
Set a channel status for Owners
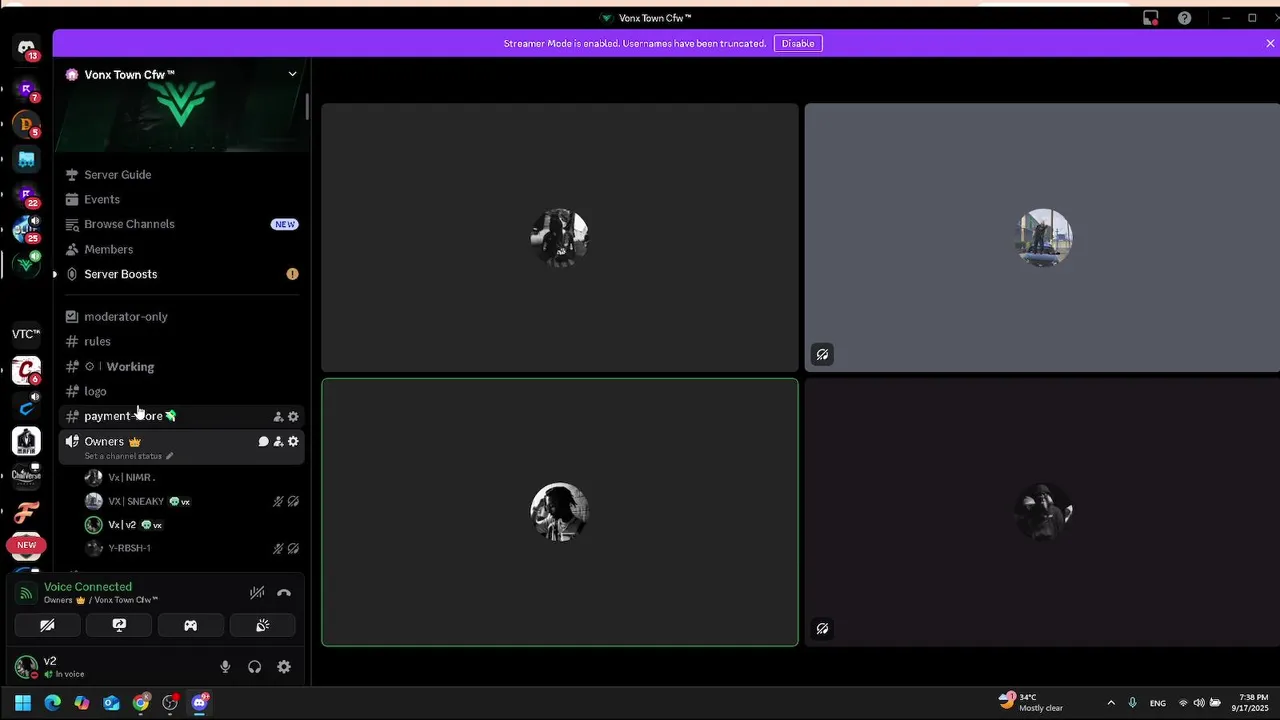pyautogui.click(x=129, y=456)
